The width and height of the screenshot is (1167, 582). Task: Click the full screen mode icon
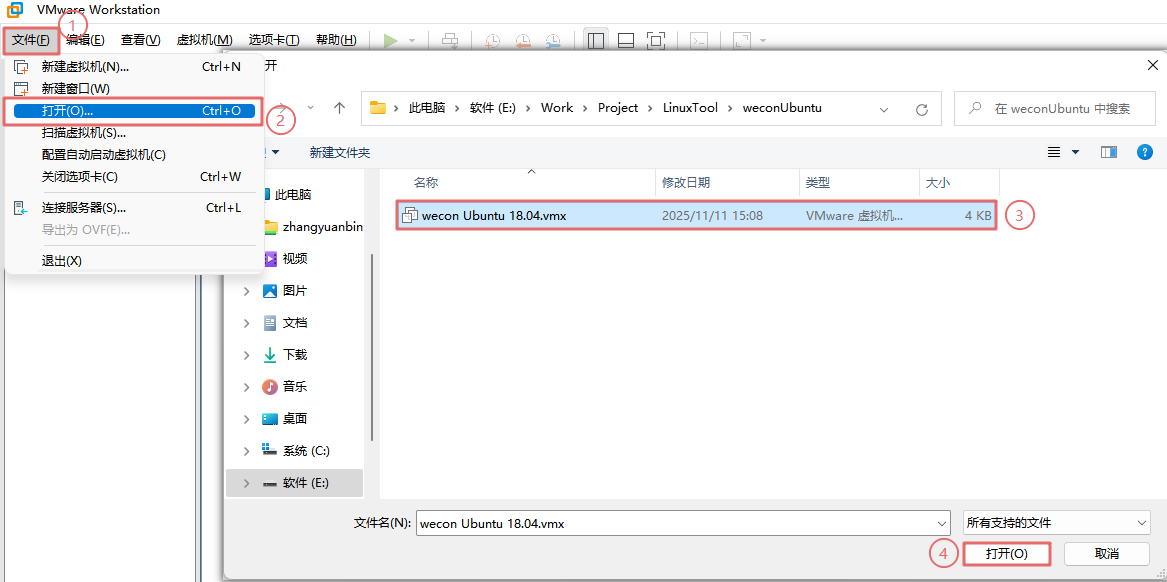[656, 40]
